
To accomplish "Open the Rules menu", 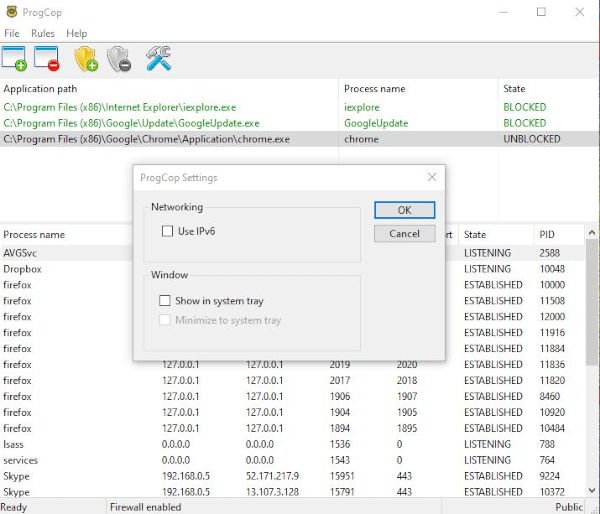I will click(x=42, y=34).
